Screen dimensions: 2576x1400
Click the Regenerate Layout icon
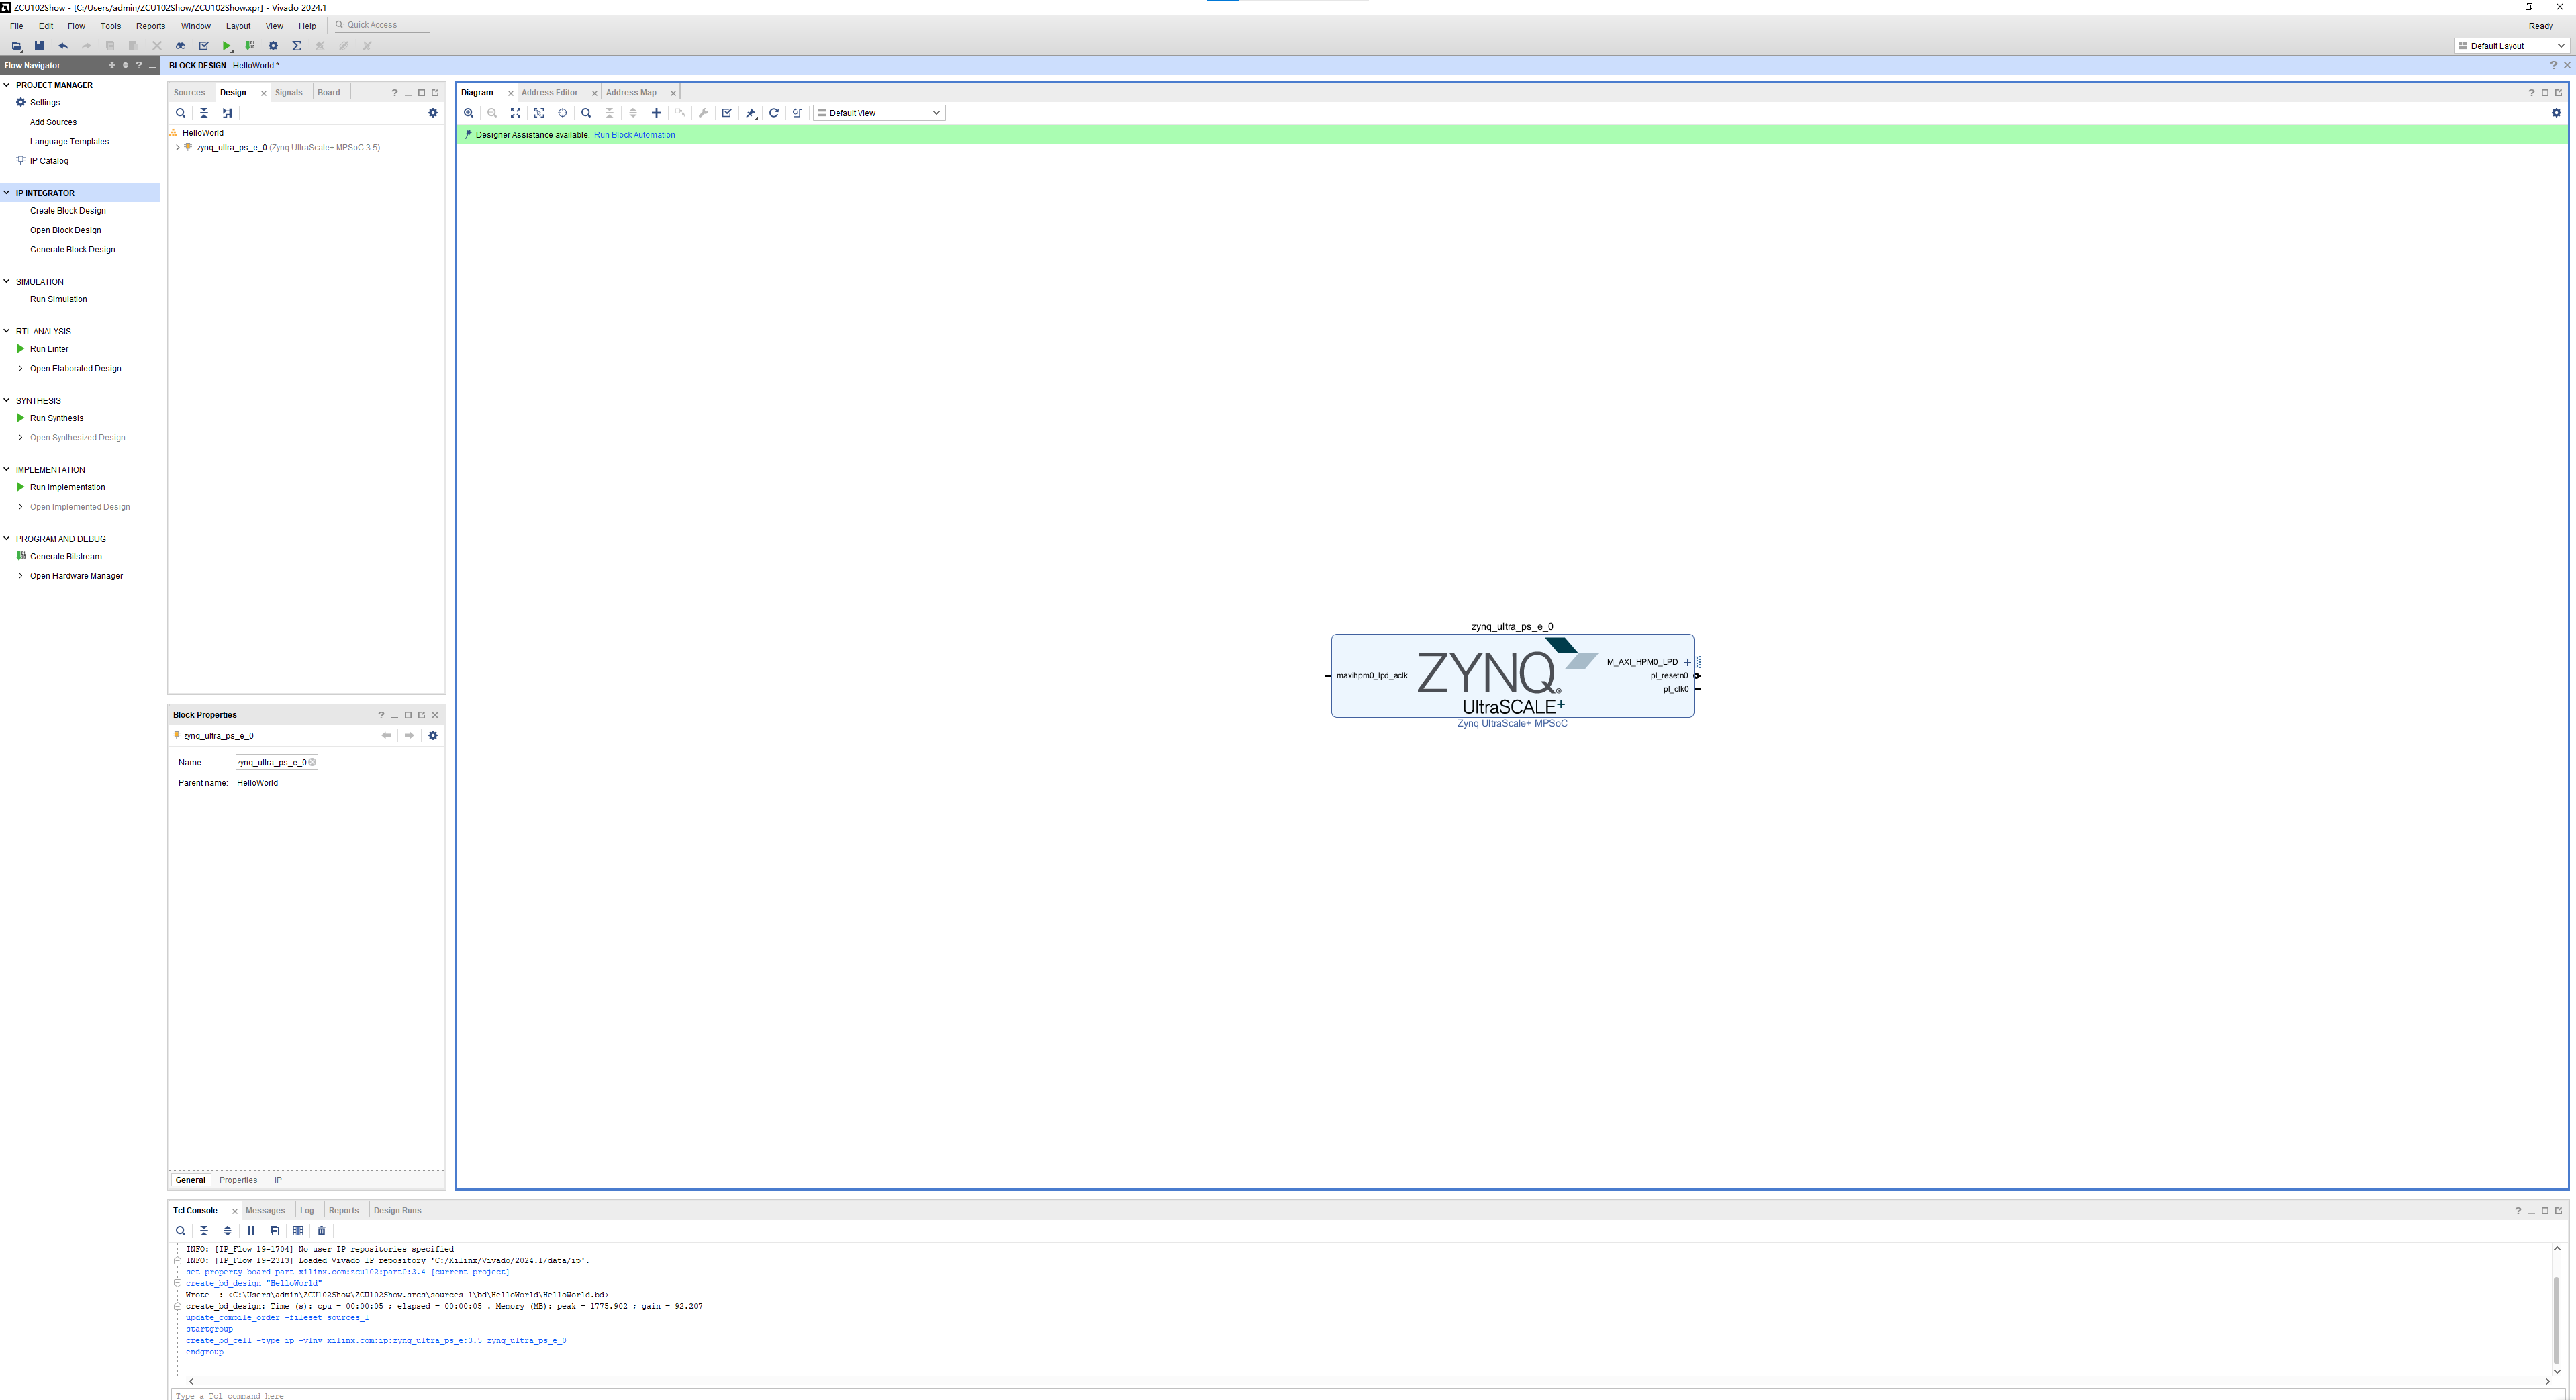tap(772, 112)
